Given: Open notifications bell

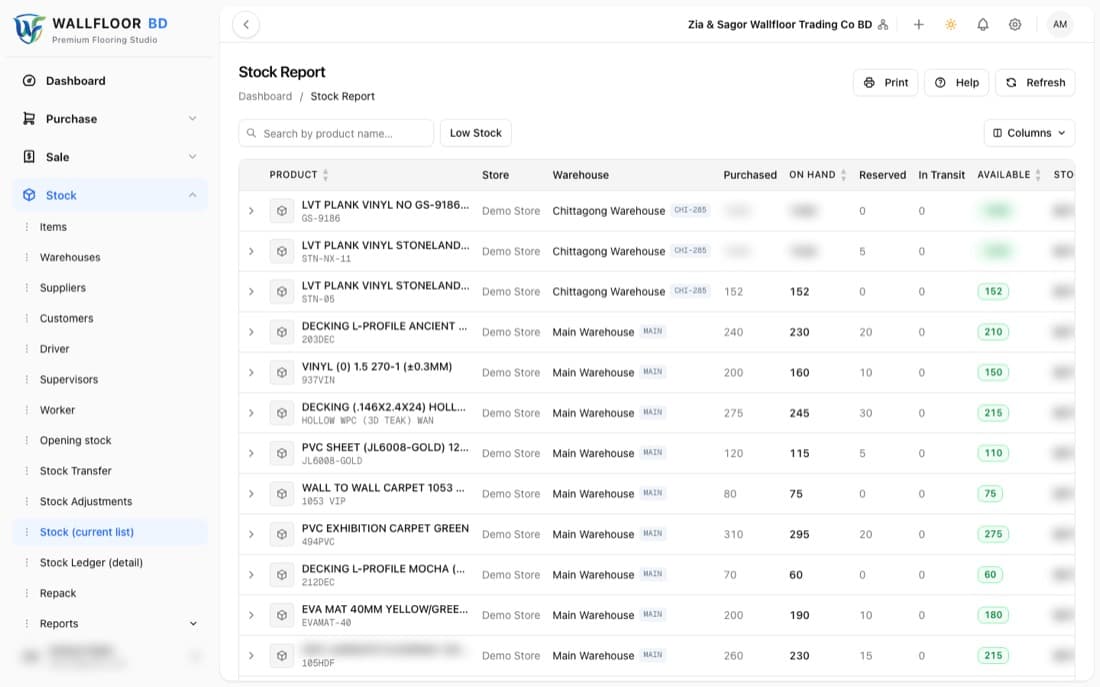Looking at the screenshot, I should pyautogui.click(x=983, y=25).
